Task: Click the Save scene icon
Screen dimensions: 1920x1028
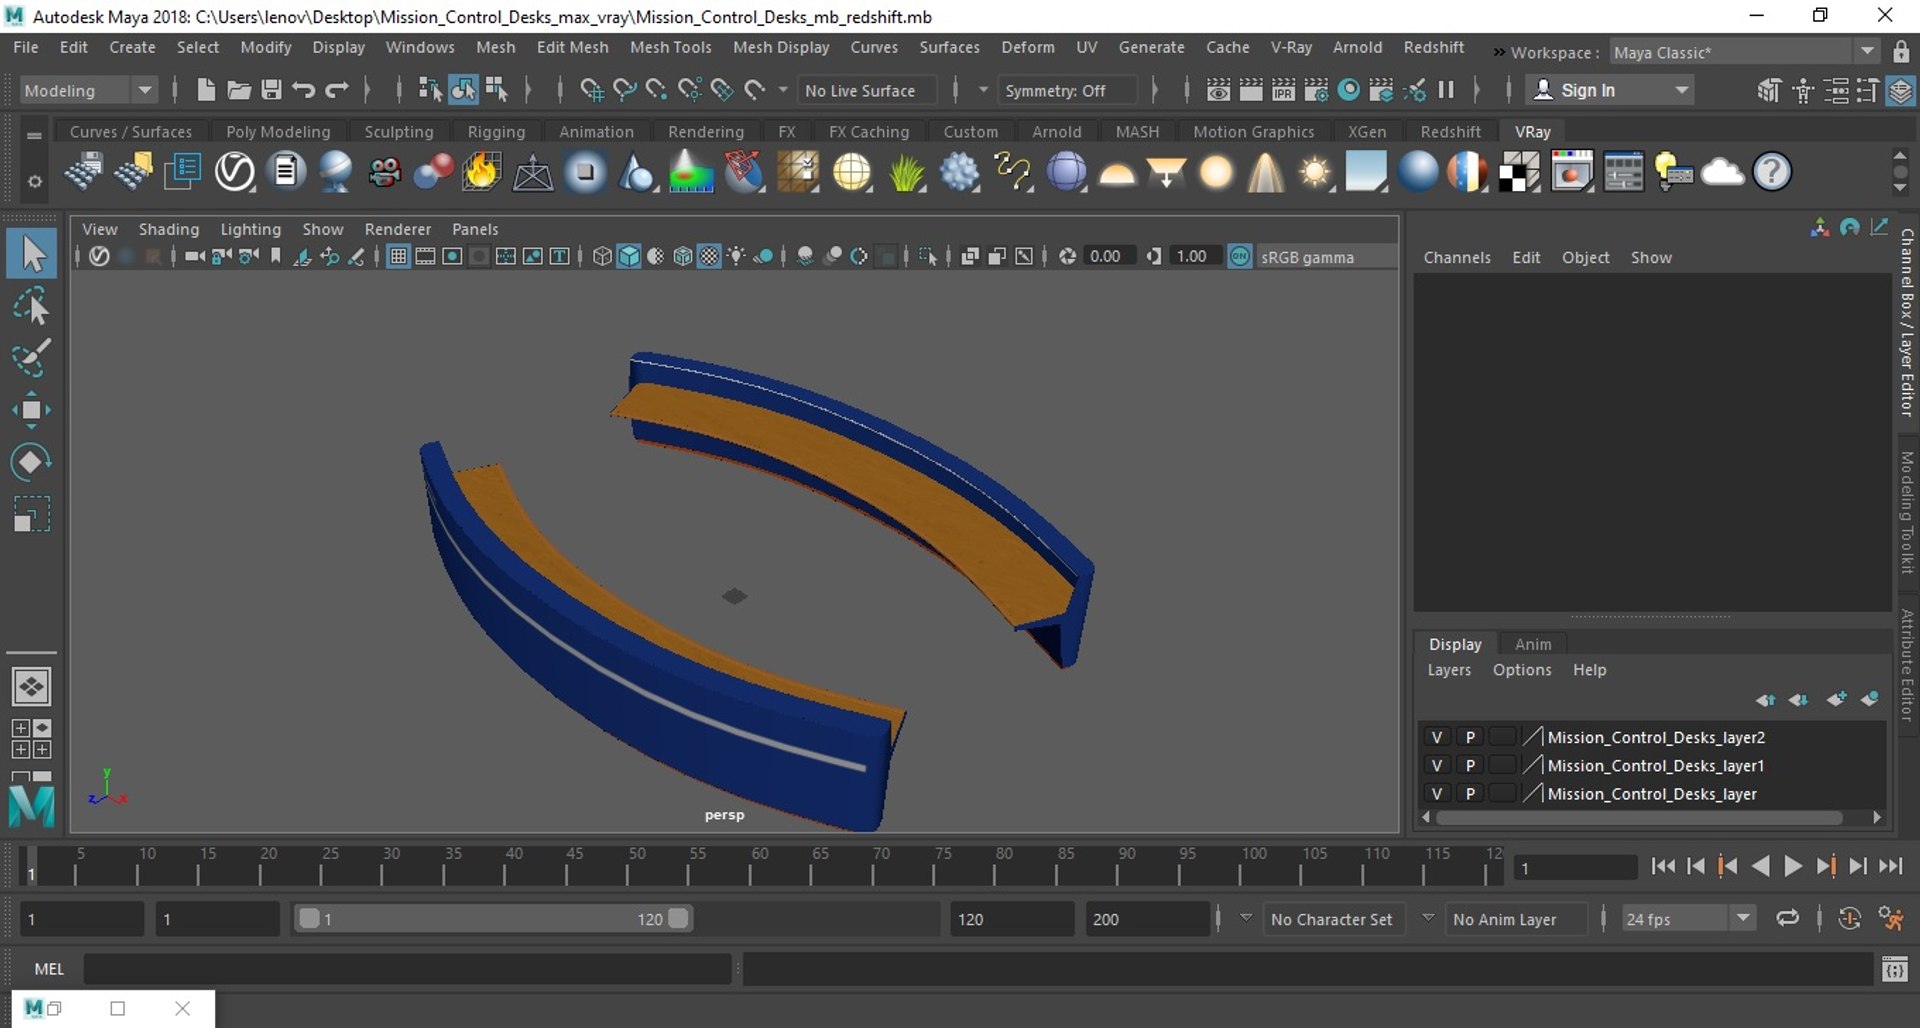Action: point(271,90)
